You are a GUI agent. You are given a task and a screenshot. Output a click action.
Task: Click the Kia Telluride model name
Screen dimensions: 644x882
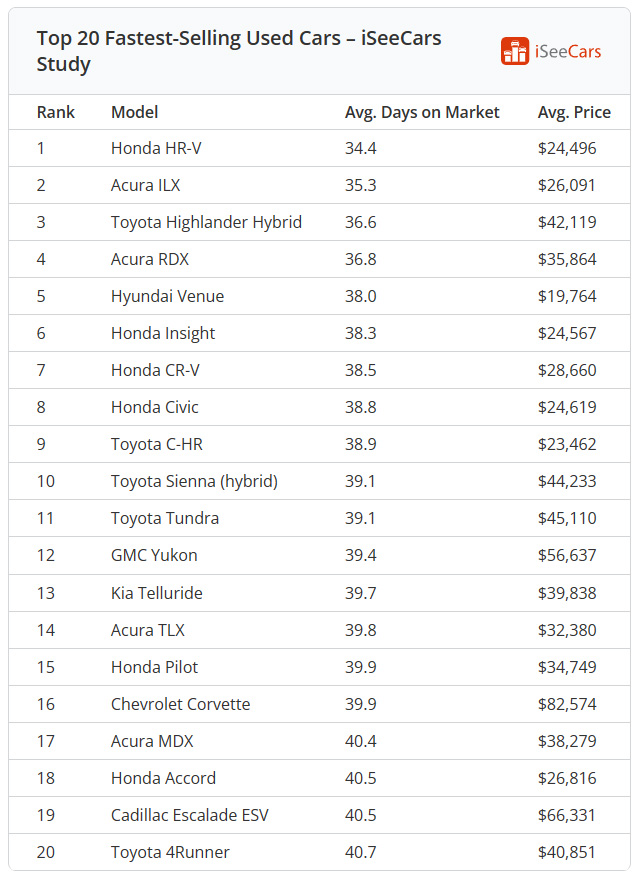[157, 593]
